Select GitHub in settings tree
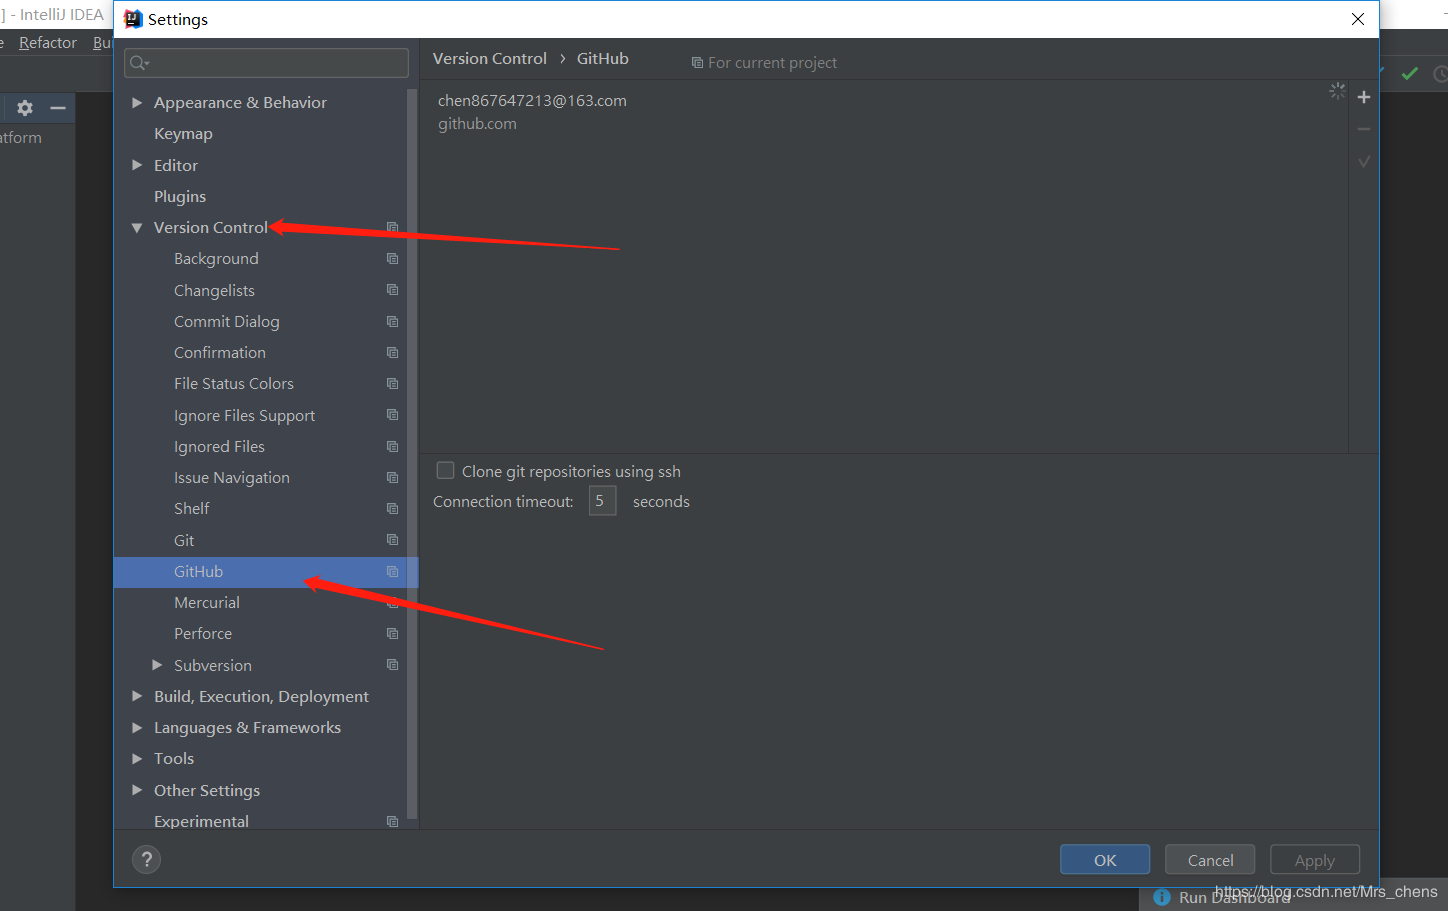Viewport: 1448px width, 911px height. (x=266, y=572)
